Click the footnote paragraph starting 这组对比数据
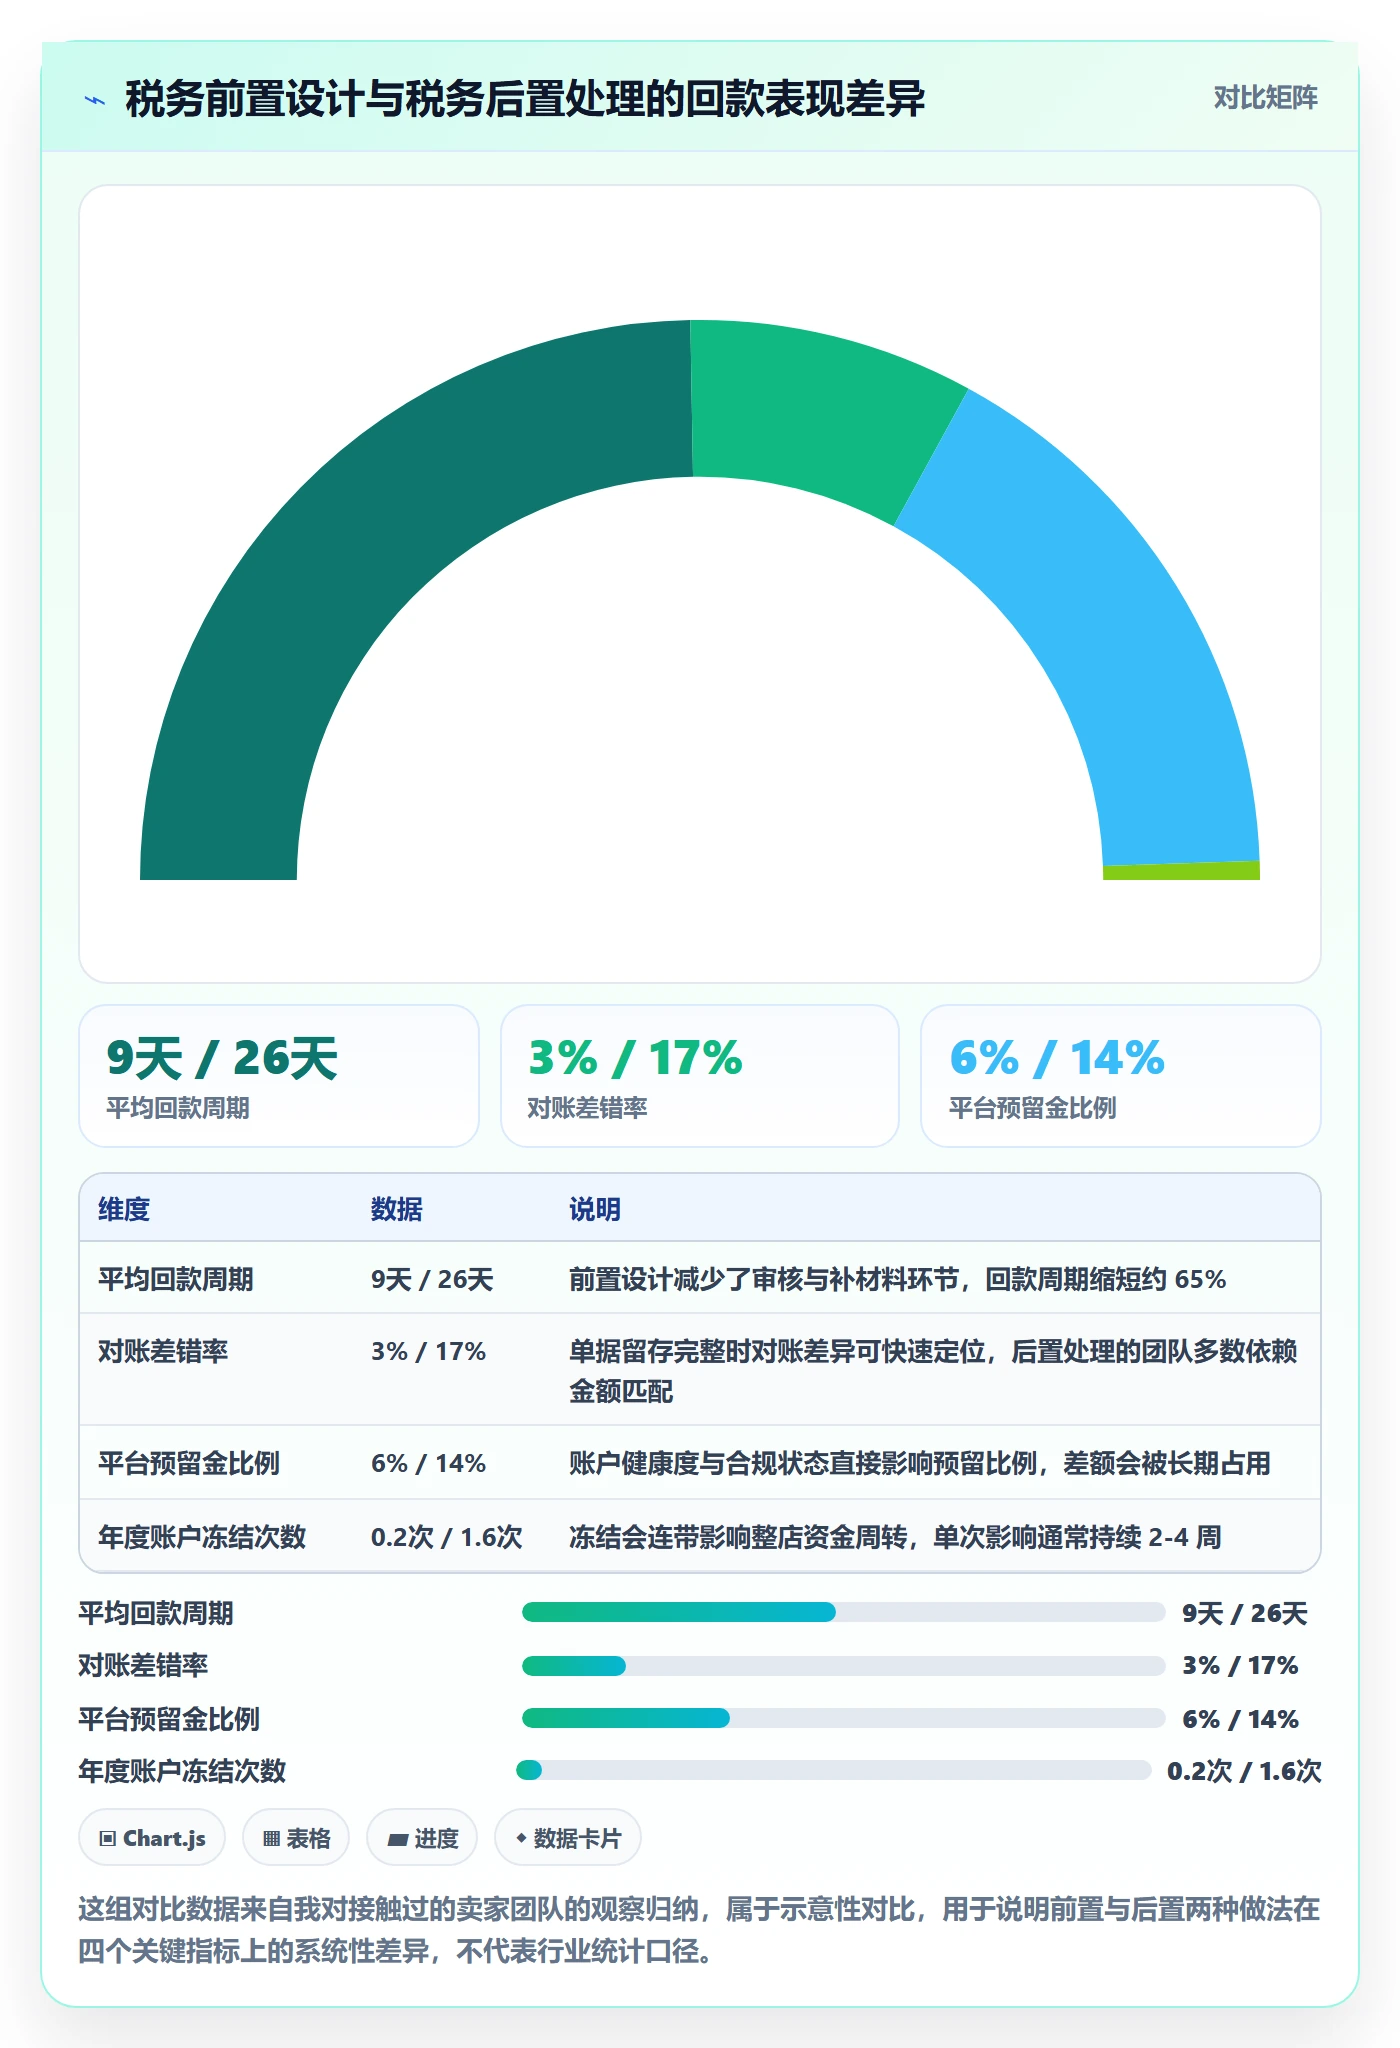1400x2048 pixels. point(699,1930)
